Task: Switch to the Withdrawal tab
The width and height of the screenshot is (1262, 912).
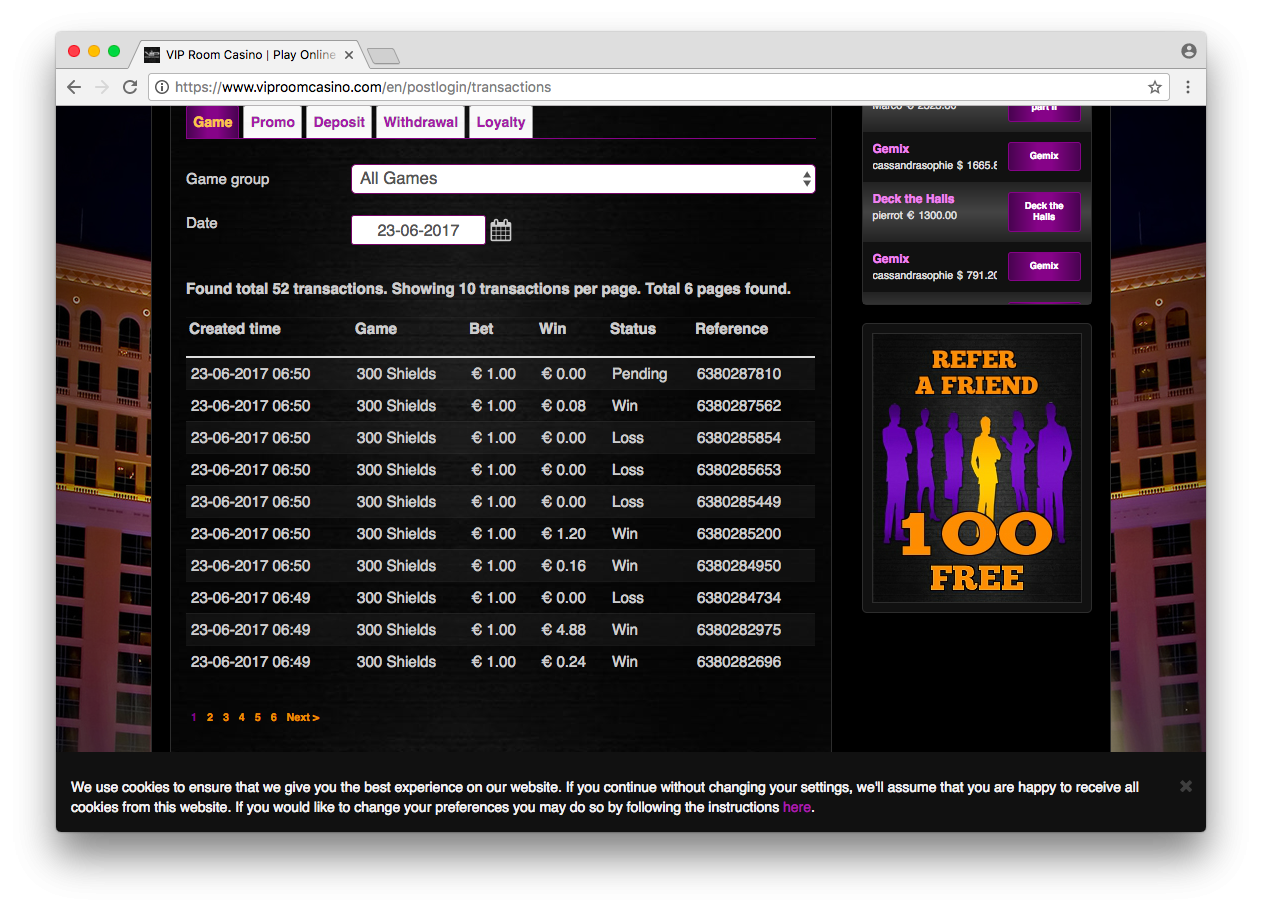Action: 421,122
